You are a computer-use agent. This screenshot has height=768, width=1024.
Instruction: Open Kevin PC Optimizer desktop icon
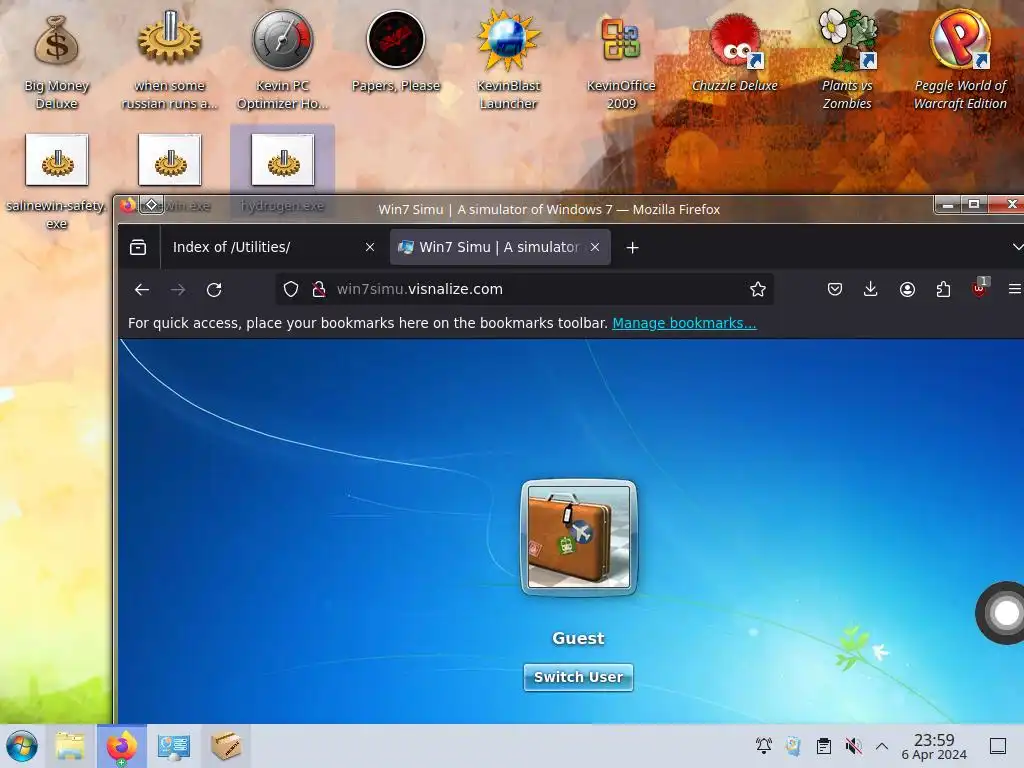tap(283, 61)
